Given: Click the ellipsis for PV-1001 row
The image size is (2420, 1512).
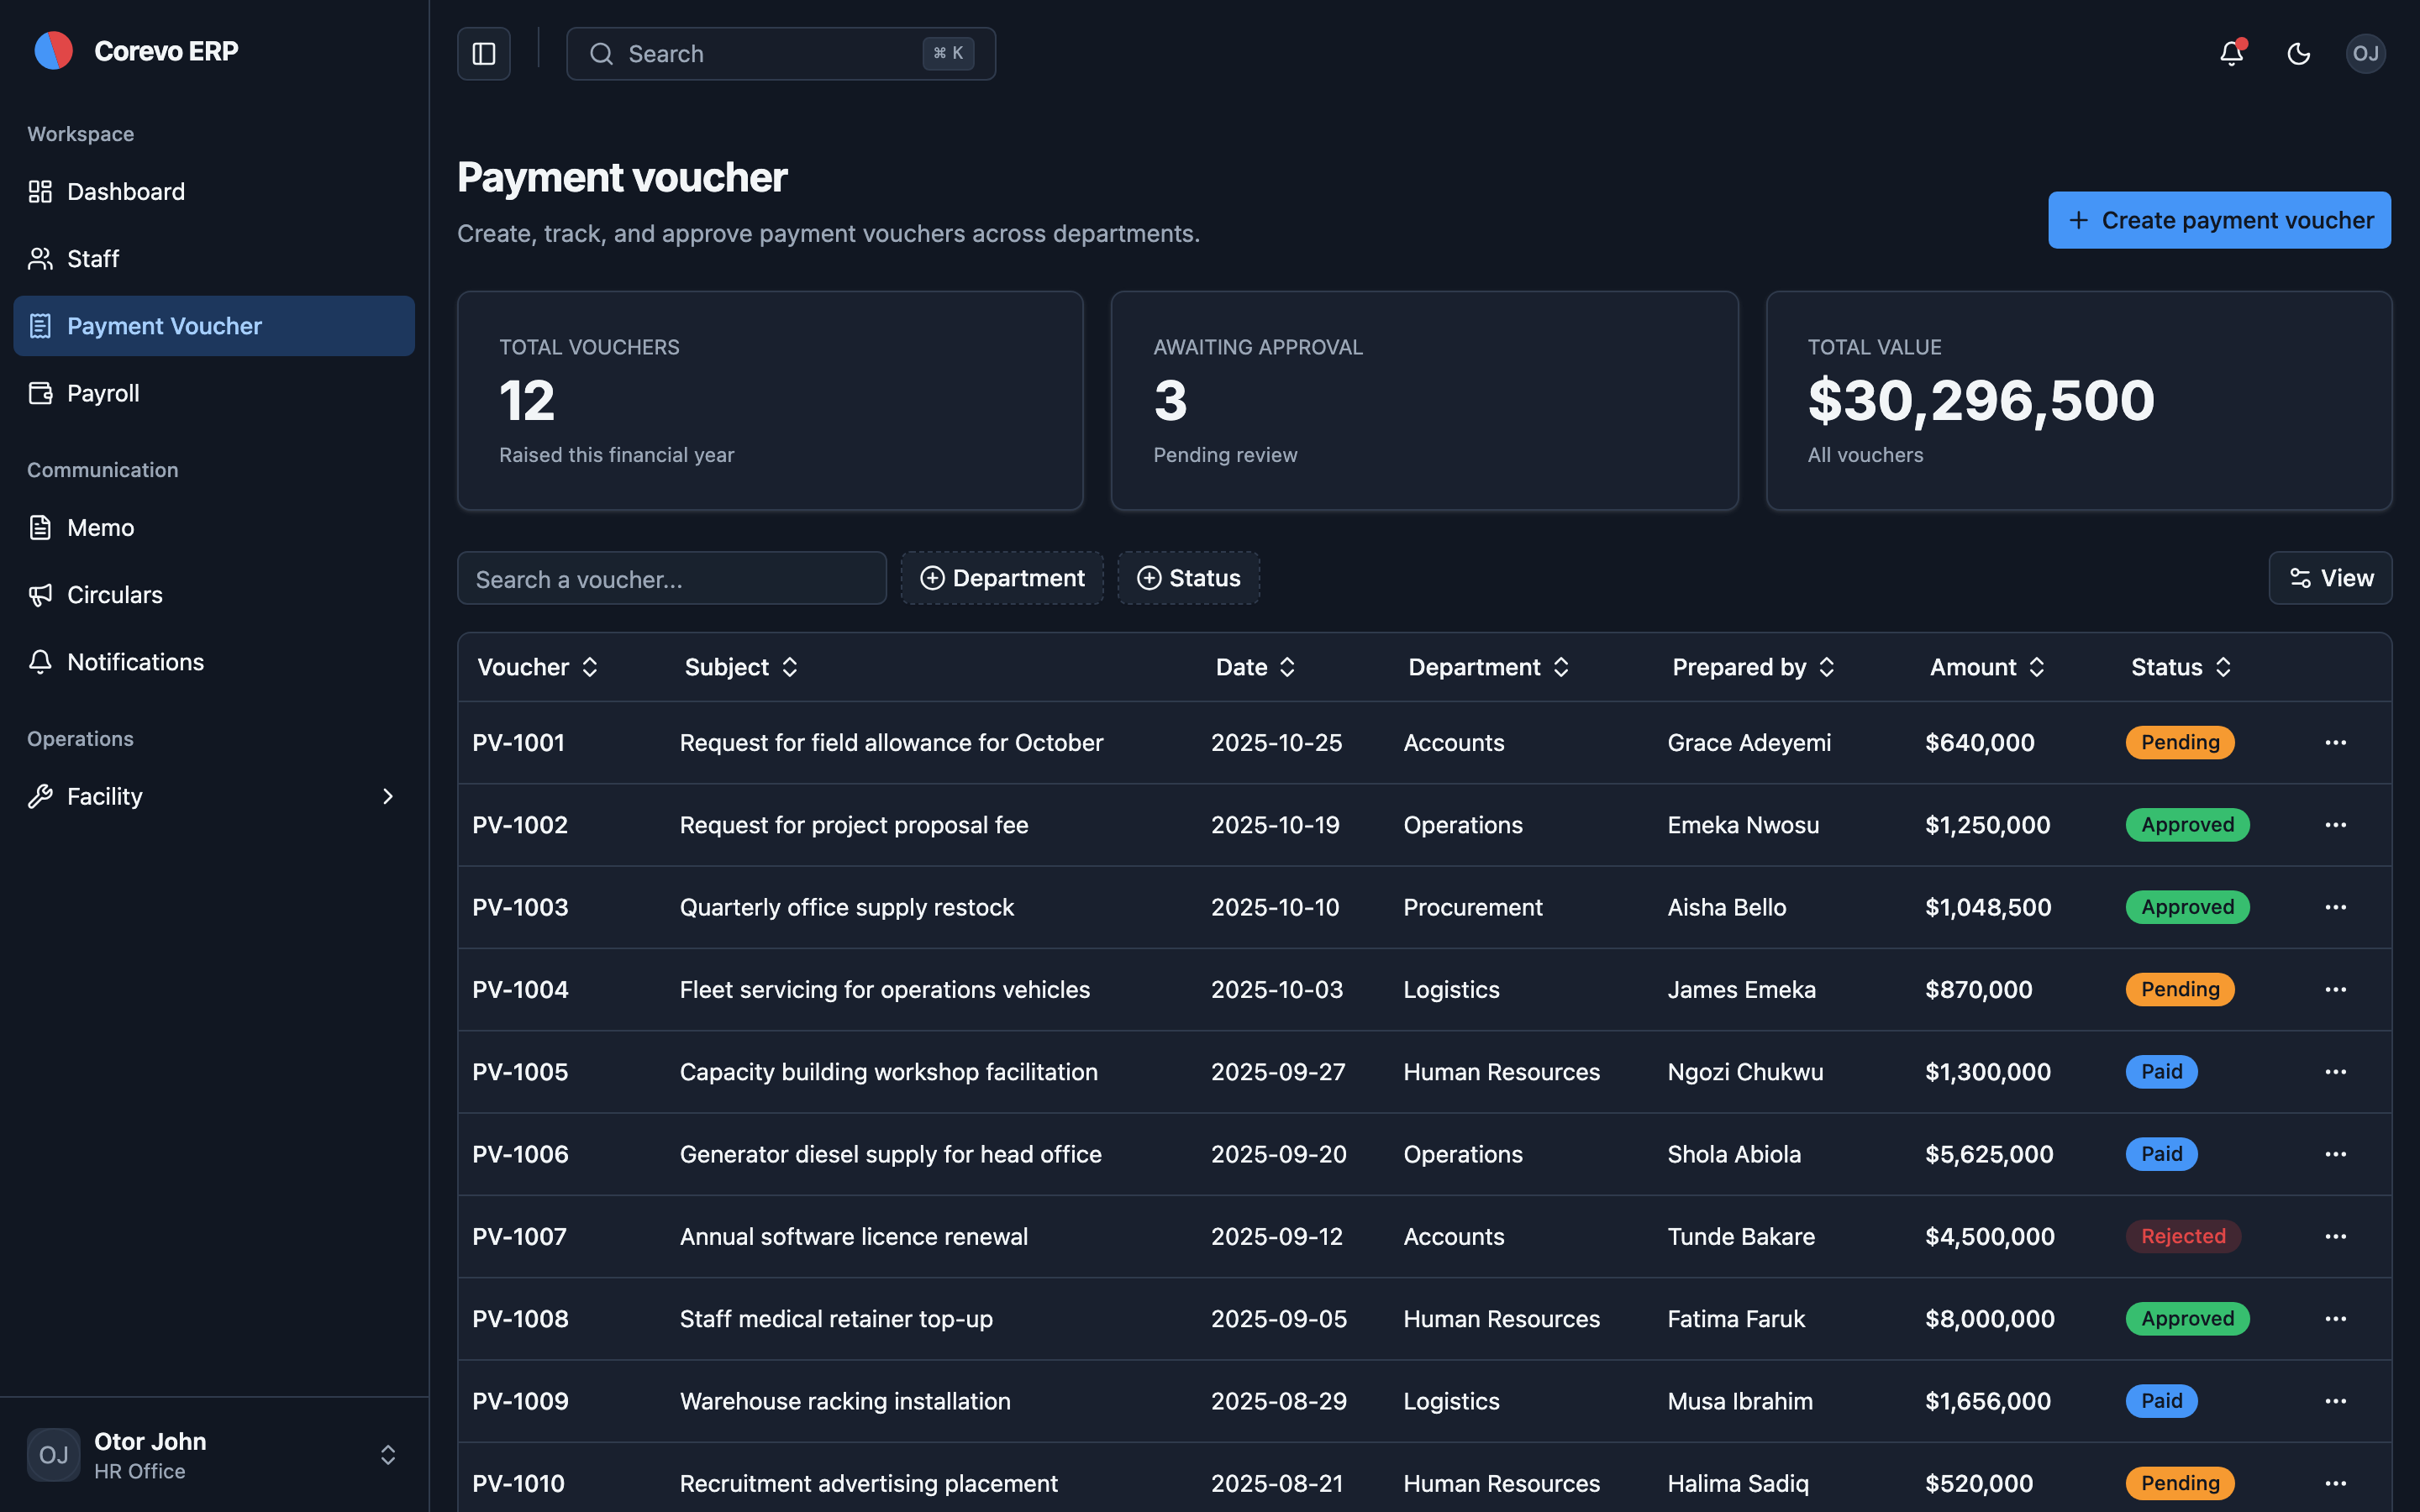Looking at the screenshot, I should 2335,743.
